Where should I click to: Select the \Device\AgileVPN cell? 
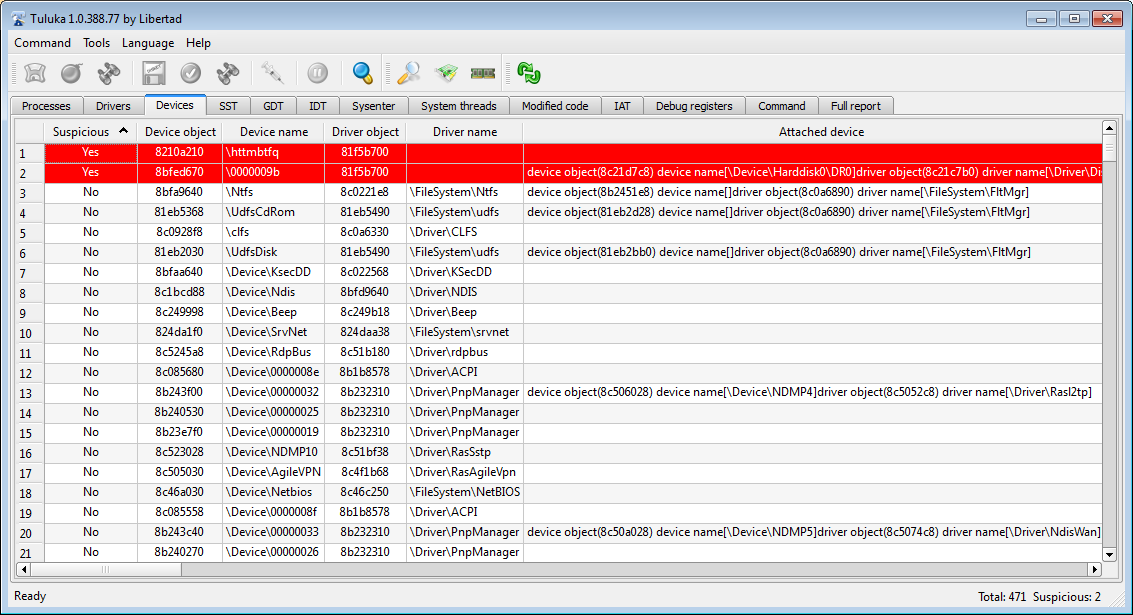click(x=274, y=472)
